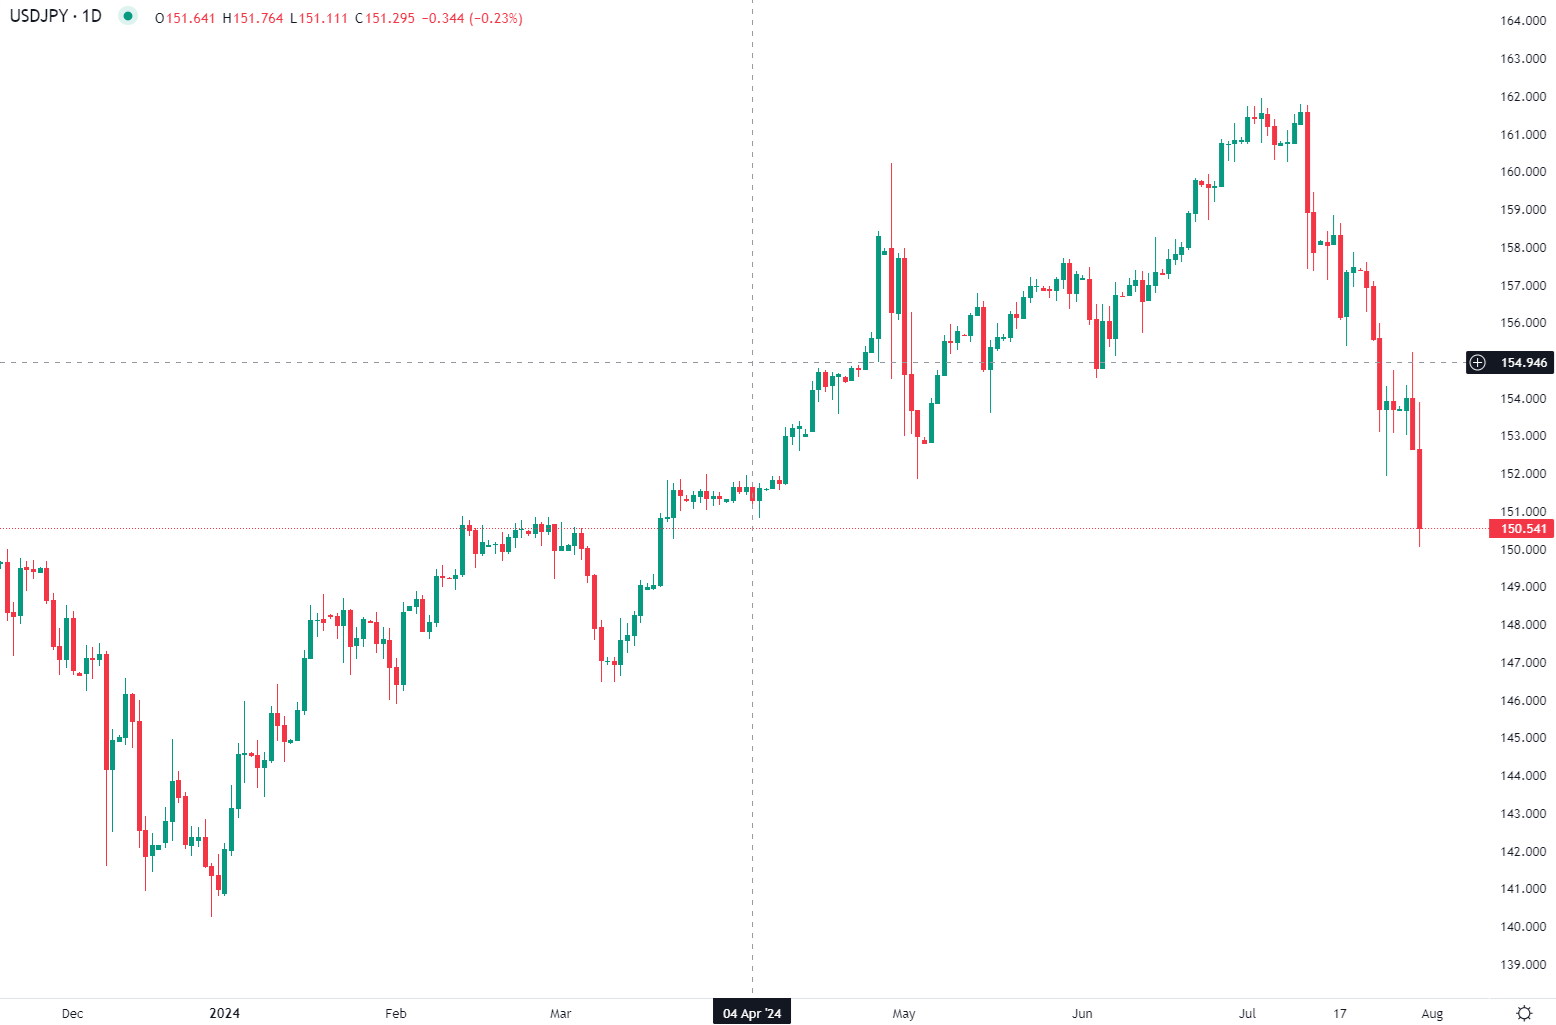Click the Dec label on time axis

[x=72, y=1013]
